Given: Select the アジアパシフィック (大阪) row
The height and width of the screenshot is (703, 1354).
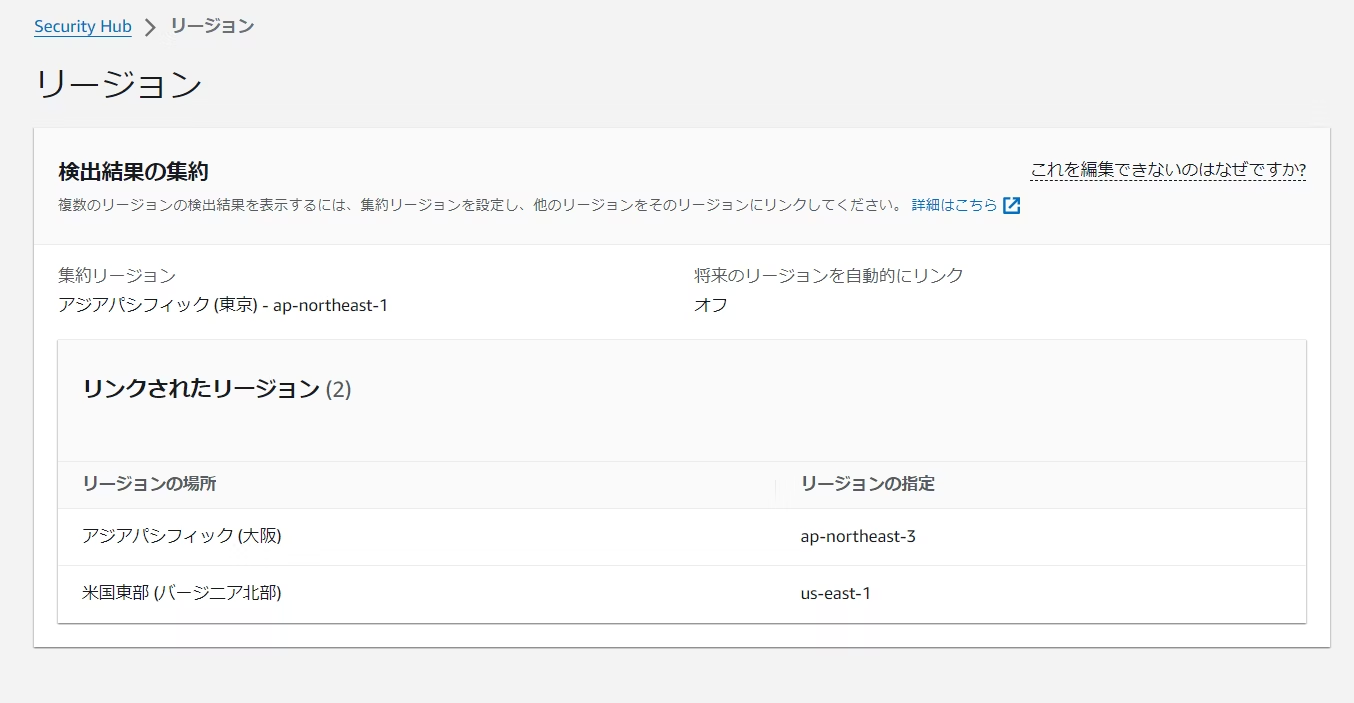Looking at the screenshot, I should click(182, 537).
